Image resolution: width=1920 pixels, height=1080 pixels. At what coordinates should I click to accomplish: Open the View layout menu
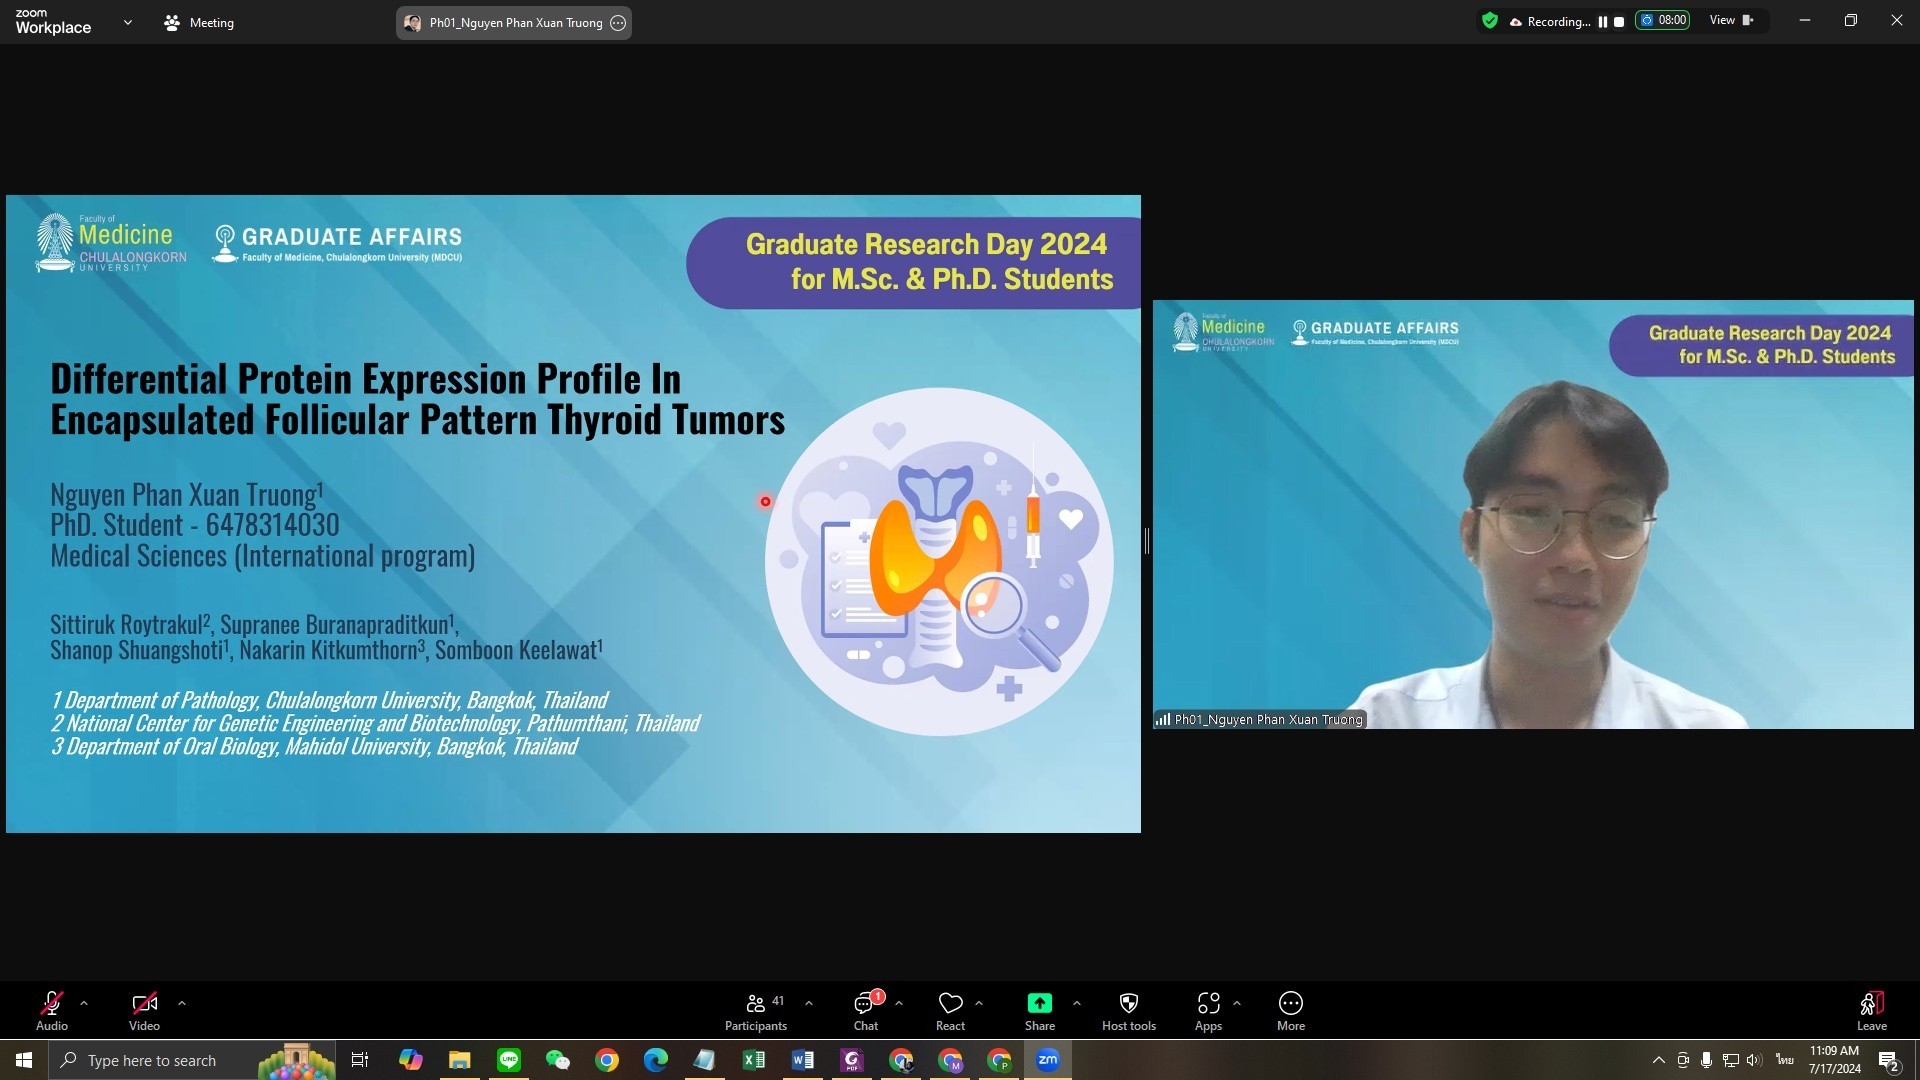(1732, 21)
